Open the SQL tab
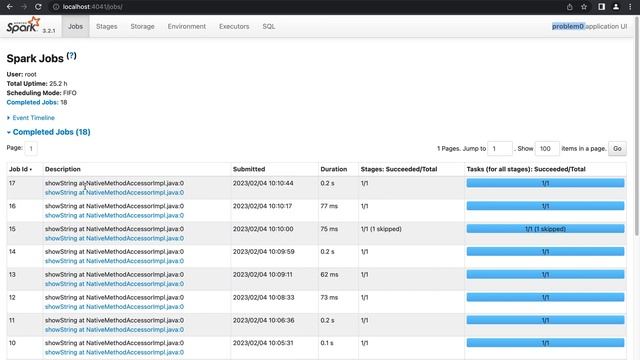The image size is (640, 360). [x=269, y=26]
